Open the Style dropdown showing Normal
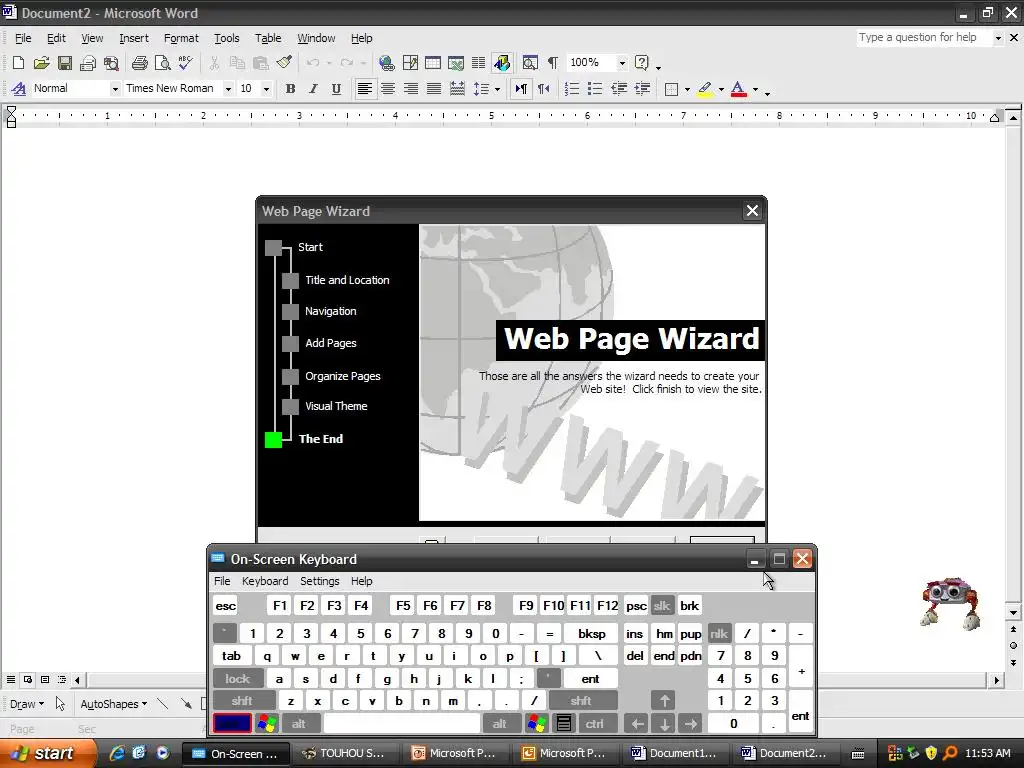 point(115,89)
